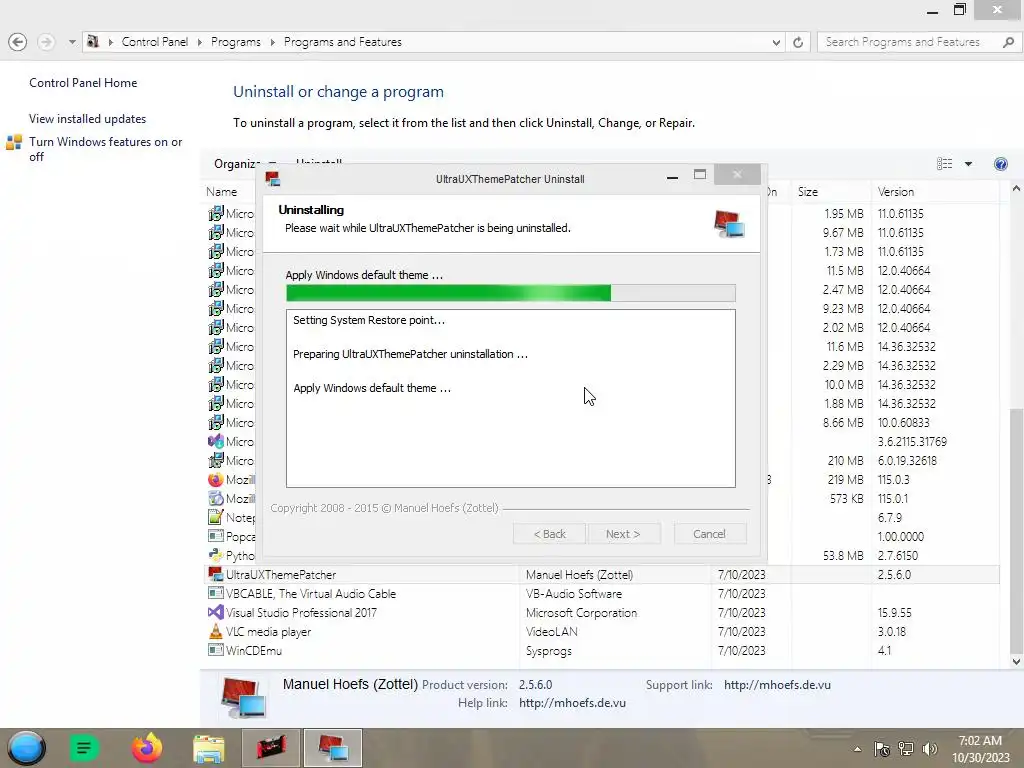Open Help link http://mhoefs.de.vu

[x=572, y=703]
